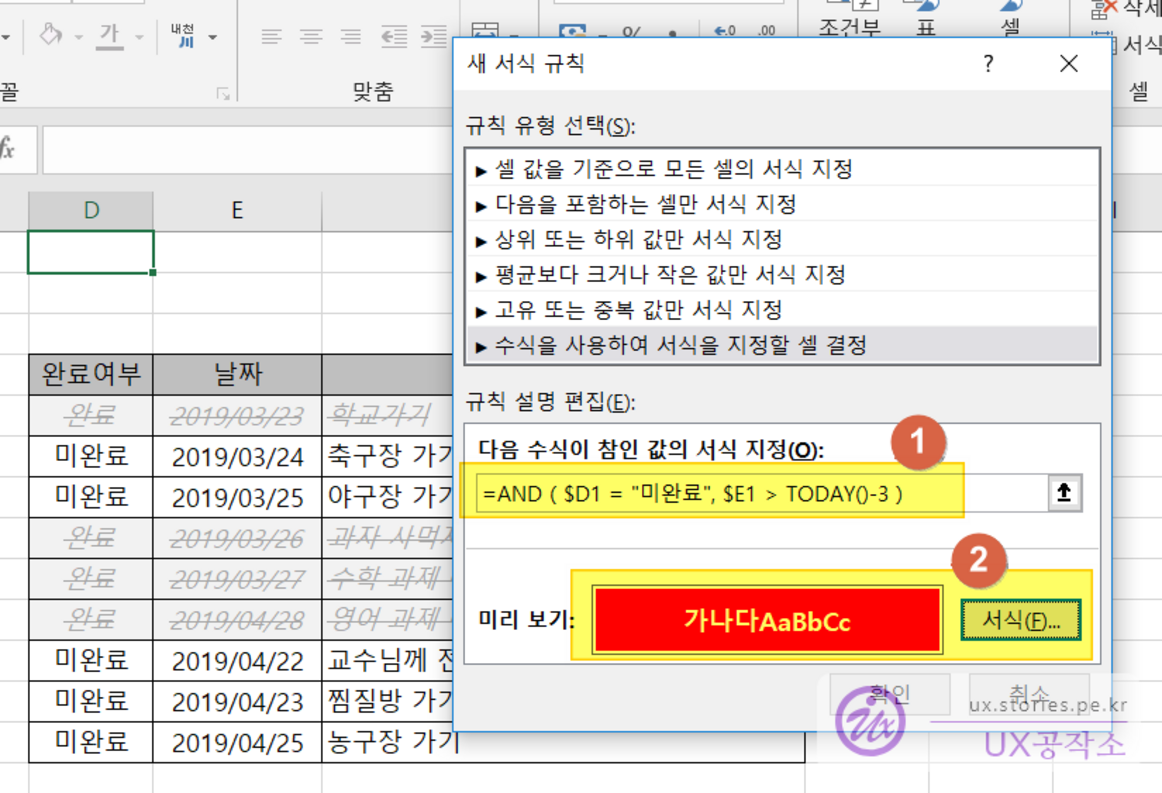
Task: Open the fill color dropdown arrow
Action: [x=79, y=38]
